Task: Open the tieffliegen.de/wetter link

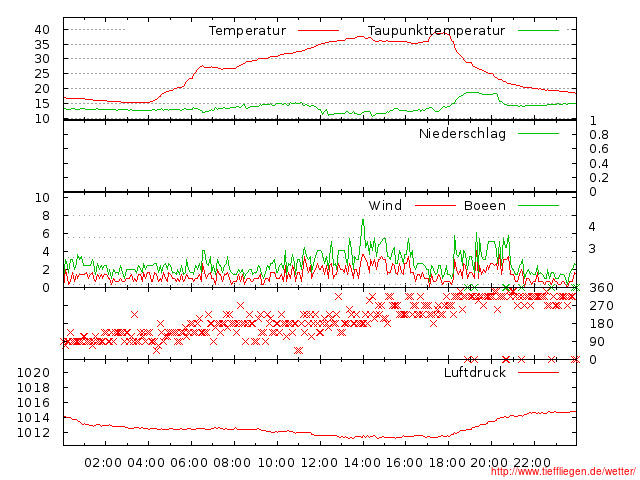Action: (563, 472)
